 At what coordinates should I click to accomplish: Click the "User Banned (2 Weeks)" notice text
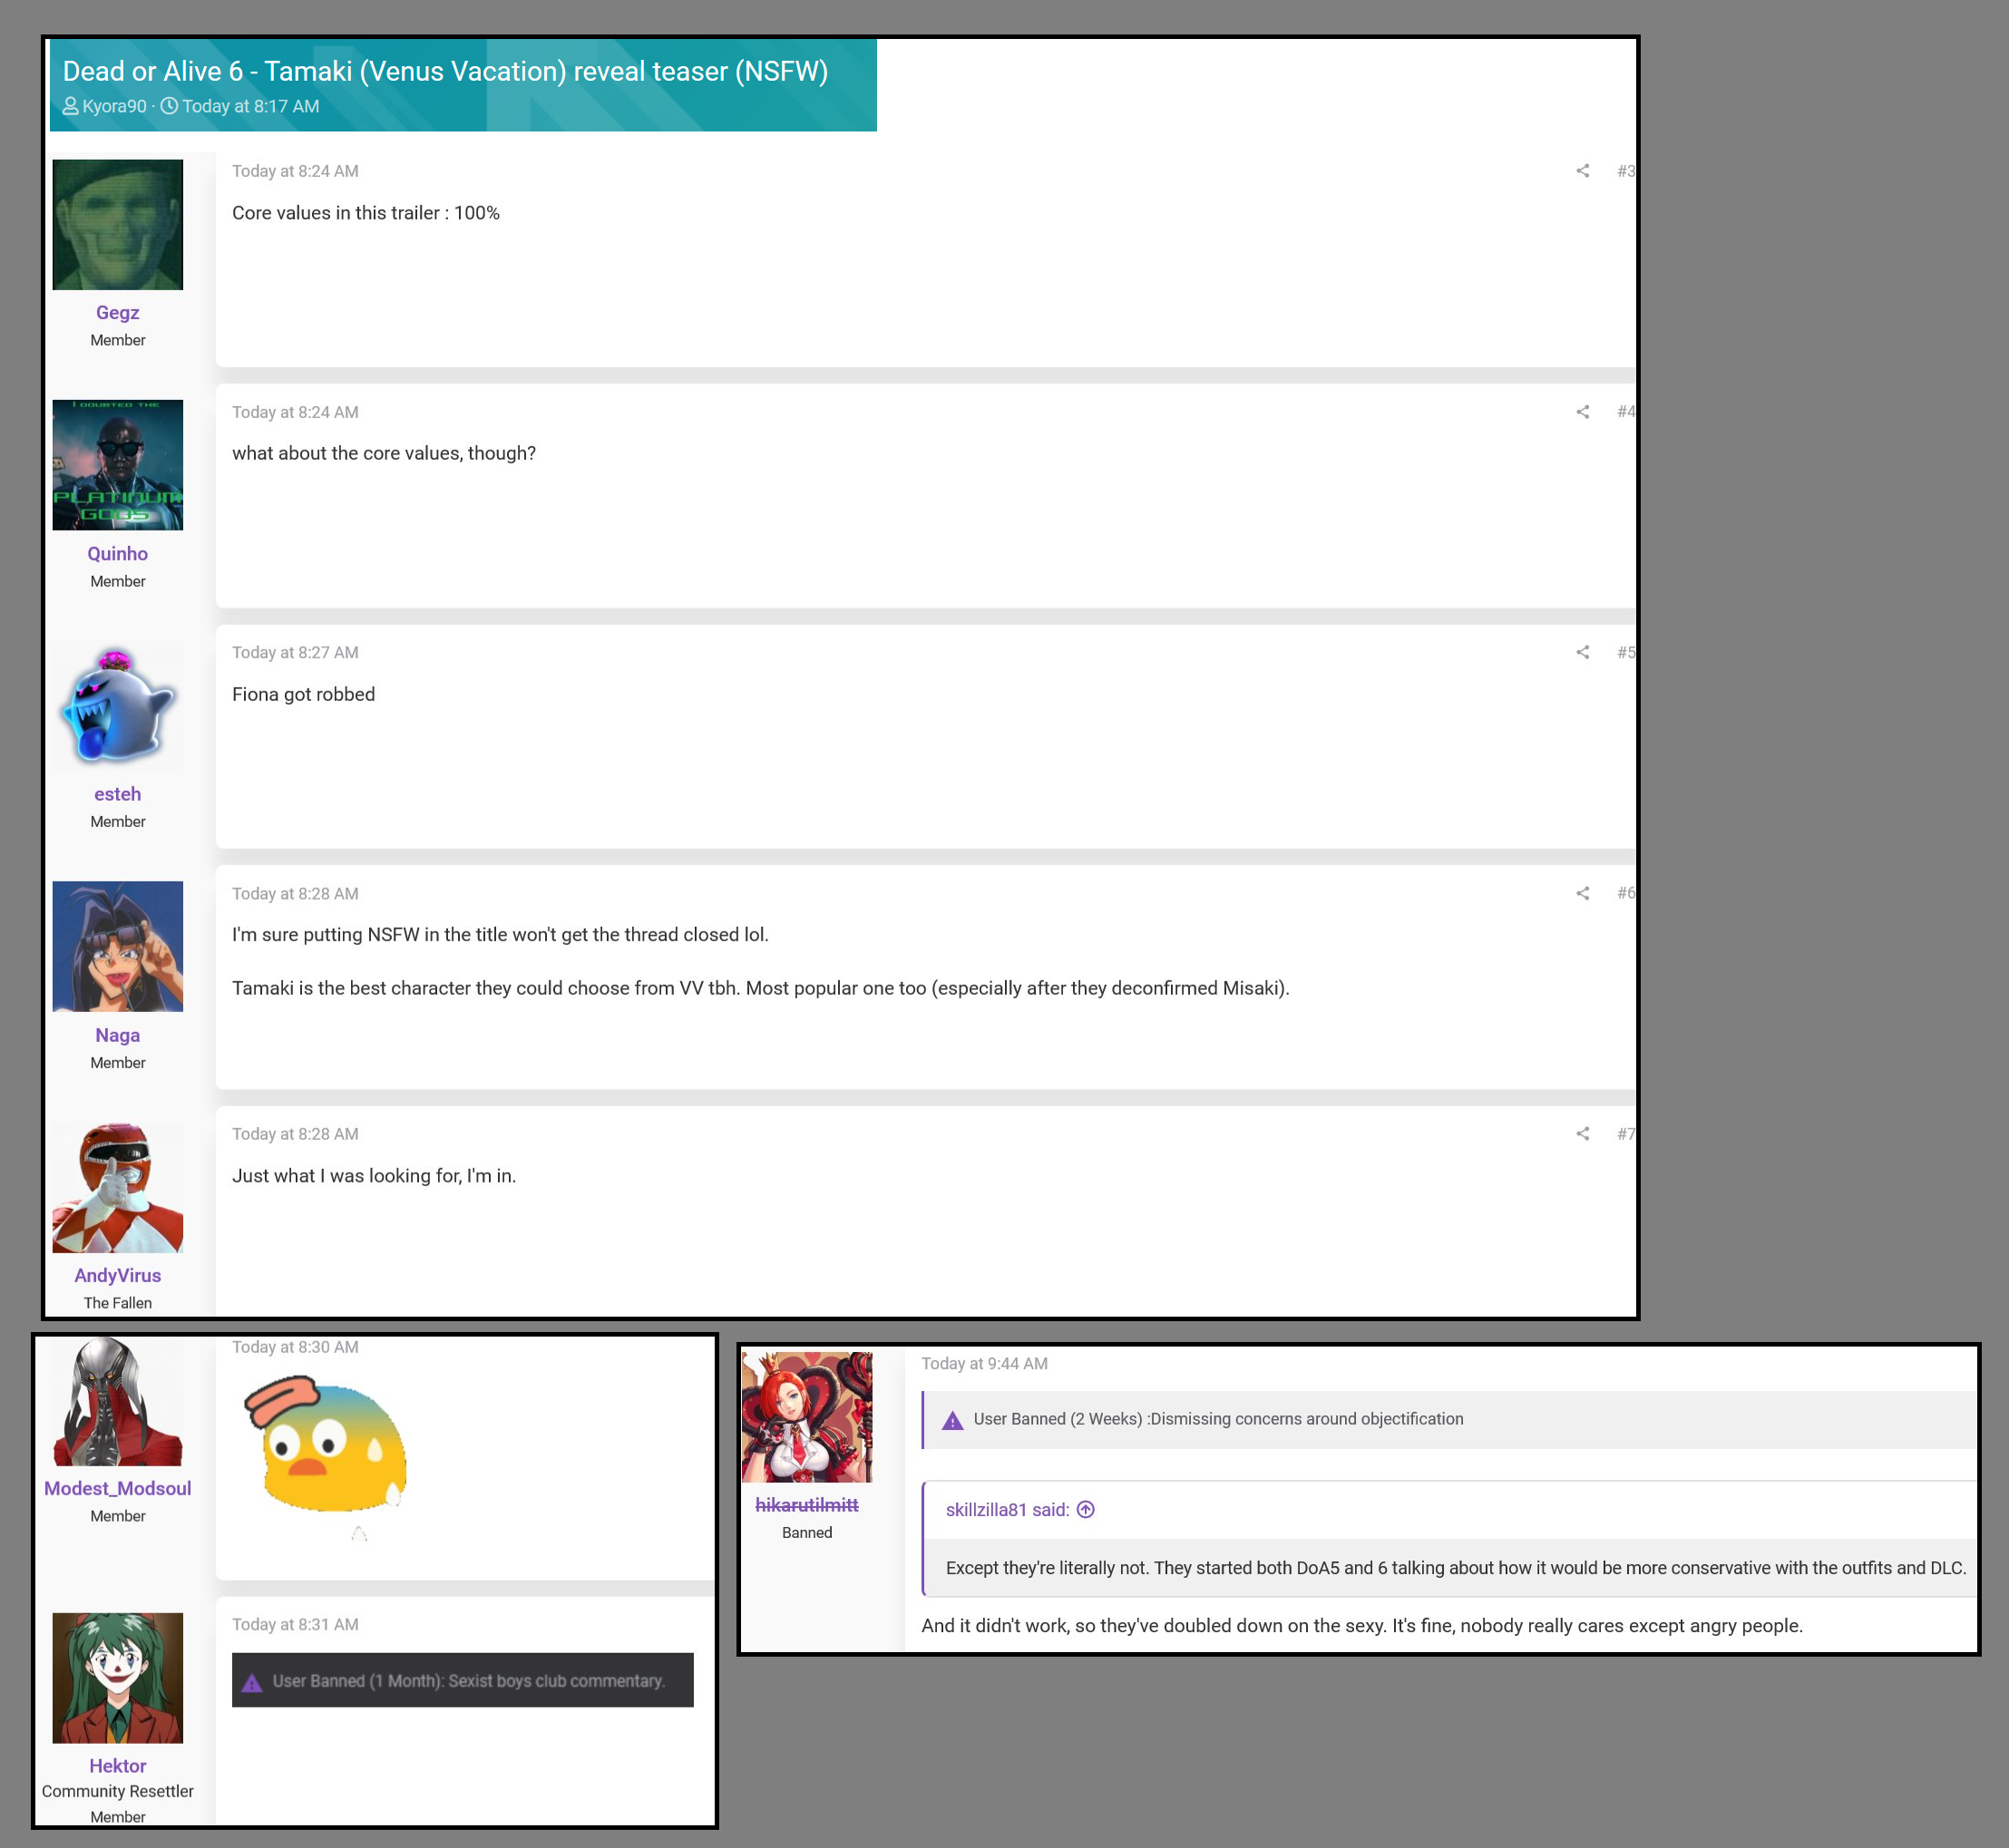pyautogui.click(x=1218, y=1420)
